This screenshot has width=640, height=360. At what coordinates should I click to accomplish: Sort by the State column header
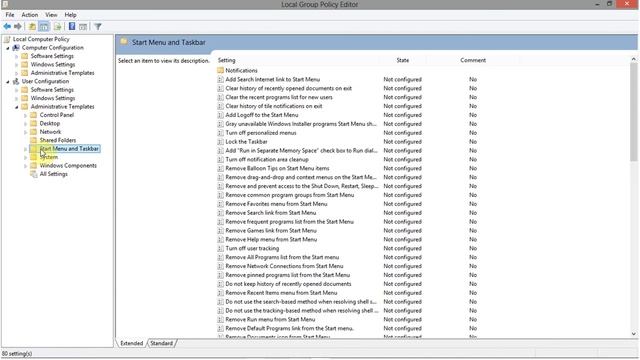402,60
